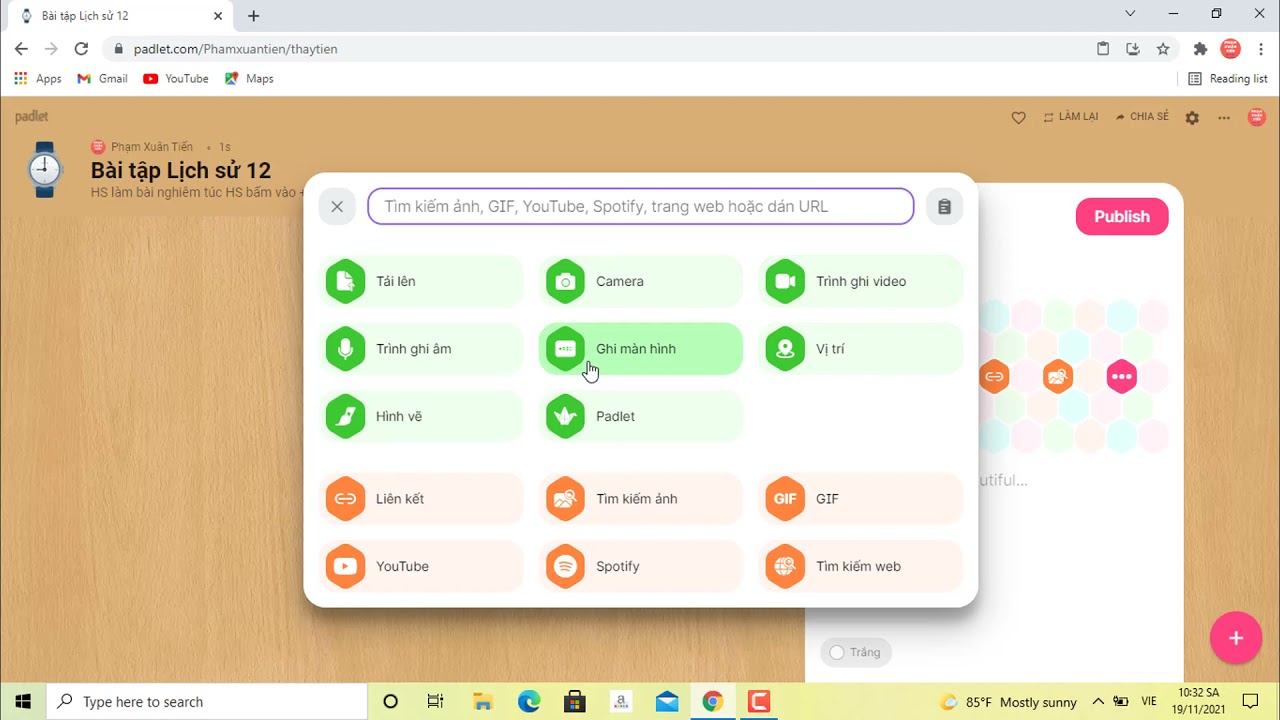Choose the Tải lên upload option
The image size is (1280, 720).
pyautogui.click(x=421, y=281)
